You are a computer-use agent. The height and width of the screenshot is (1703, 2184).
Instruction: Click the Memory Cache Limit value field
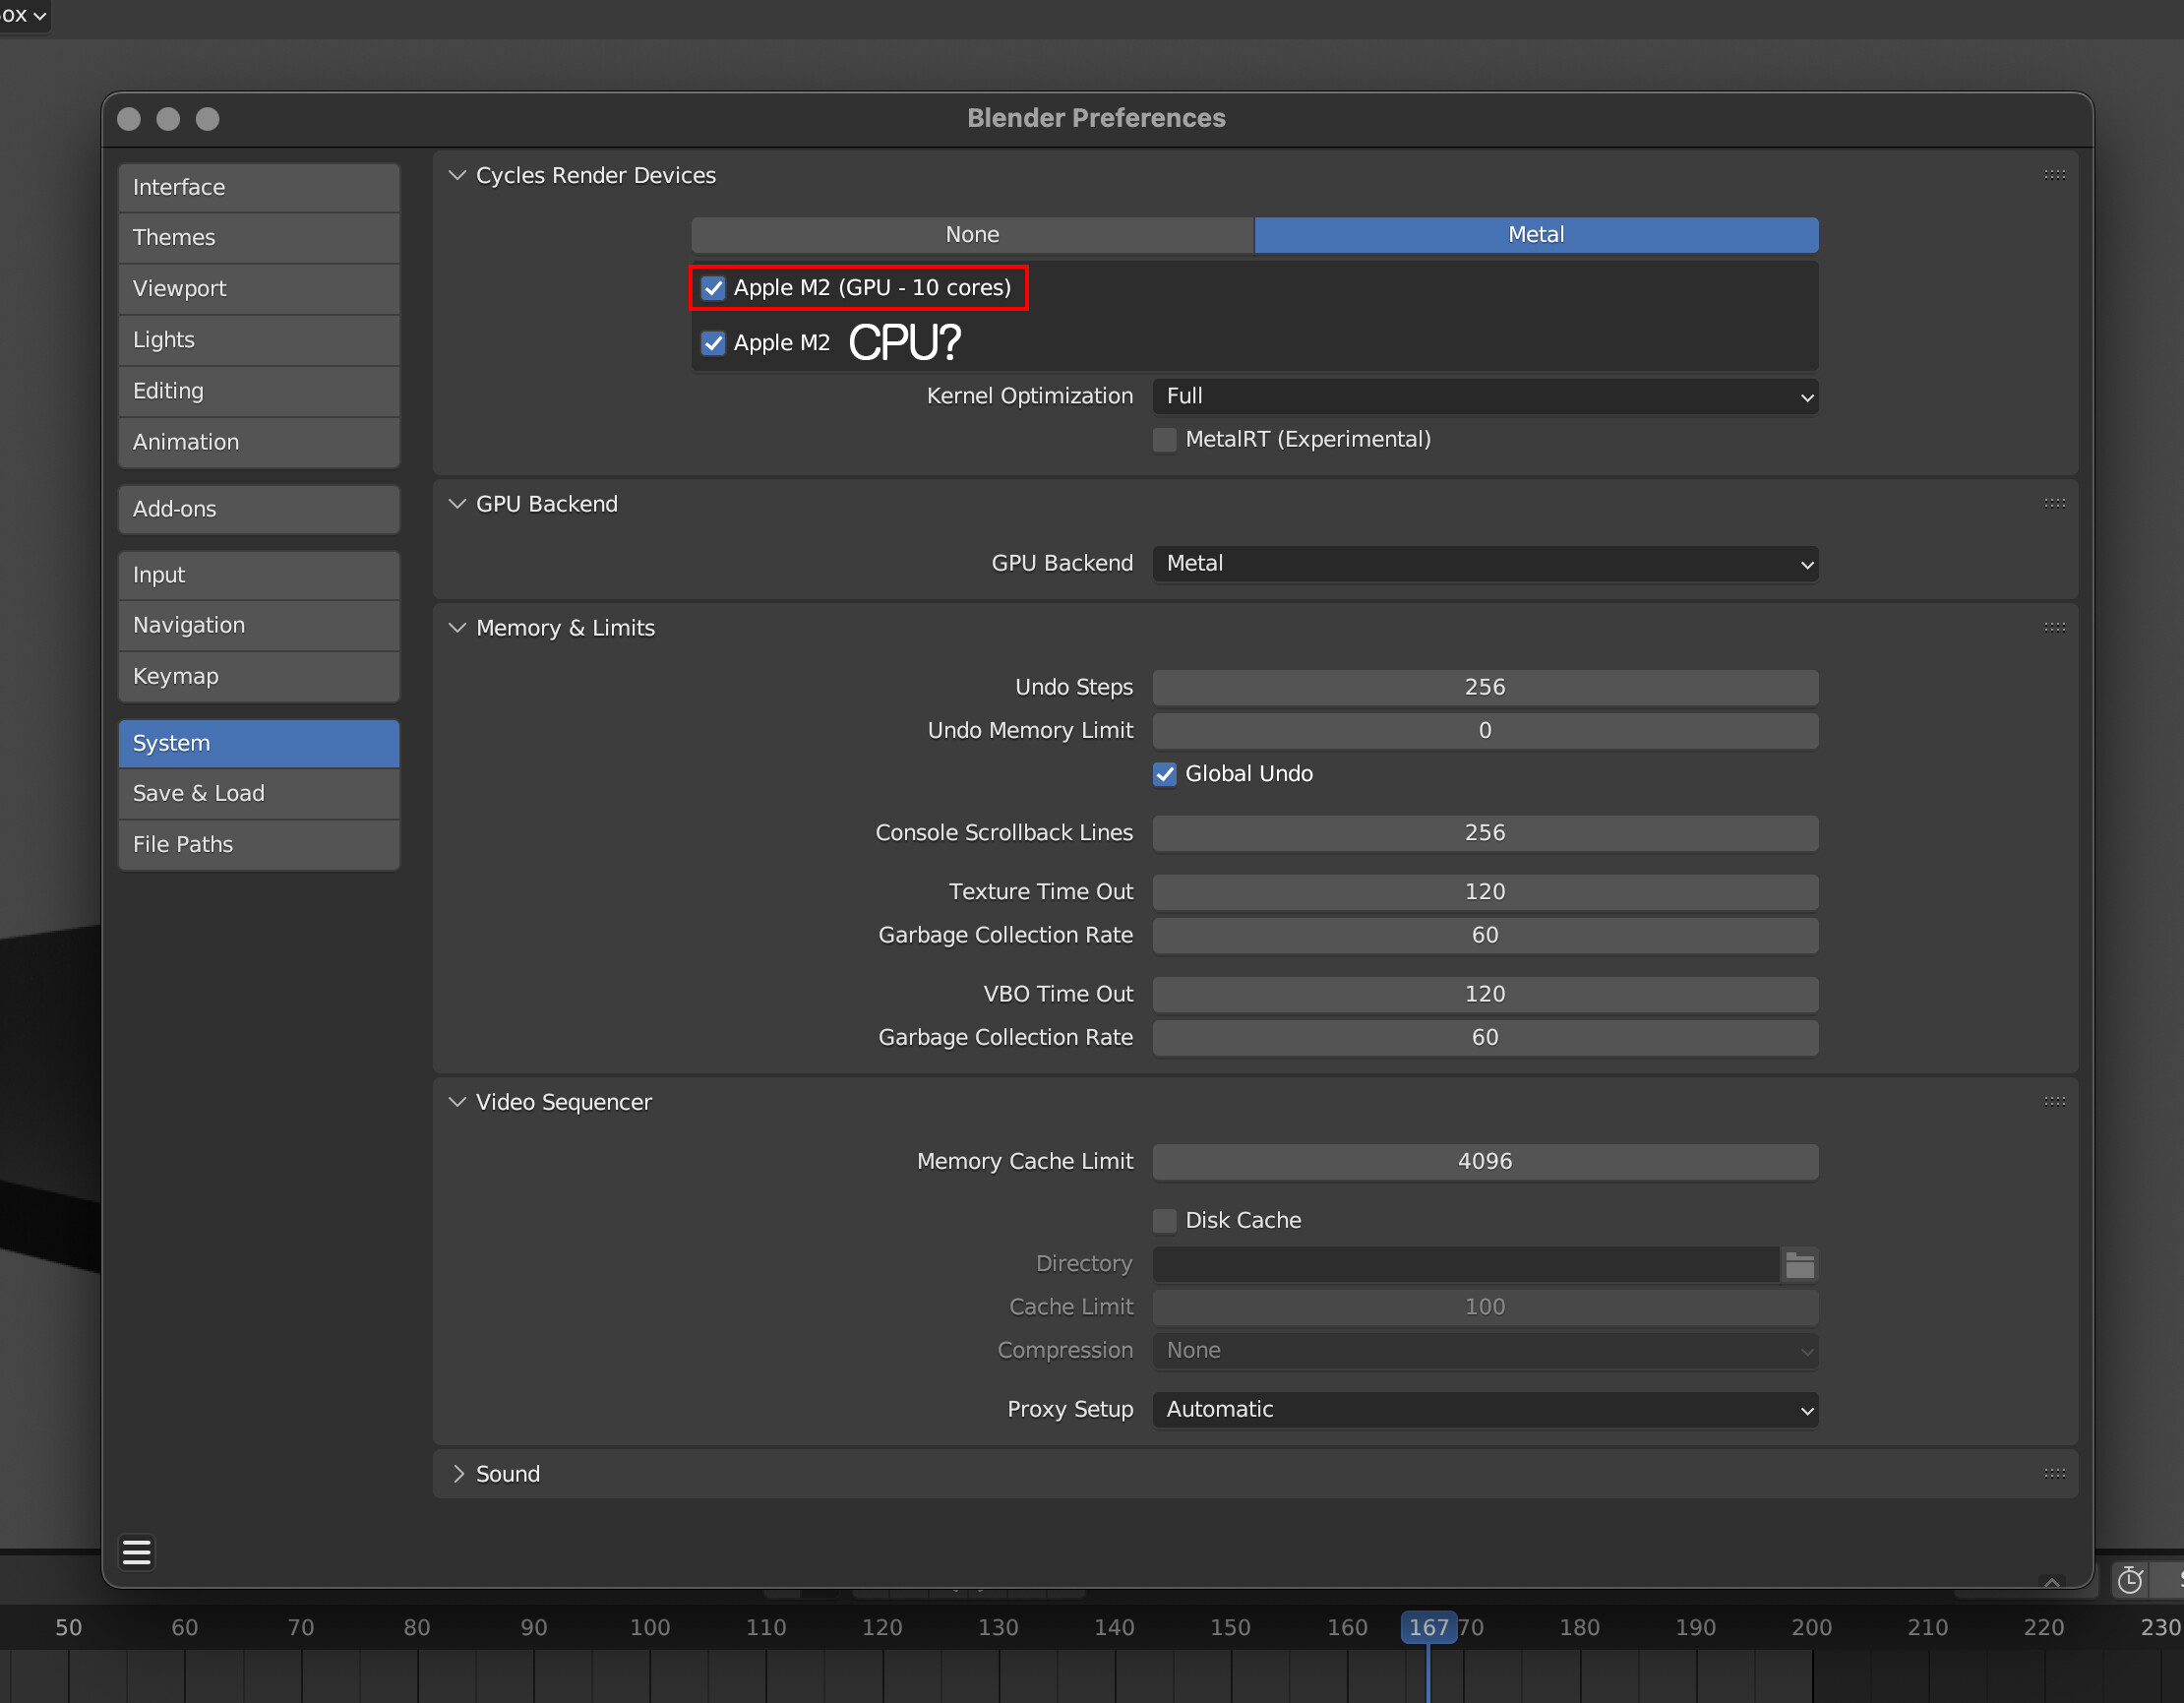pos(1485,1161)
